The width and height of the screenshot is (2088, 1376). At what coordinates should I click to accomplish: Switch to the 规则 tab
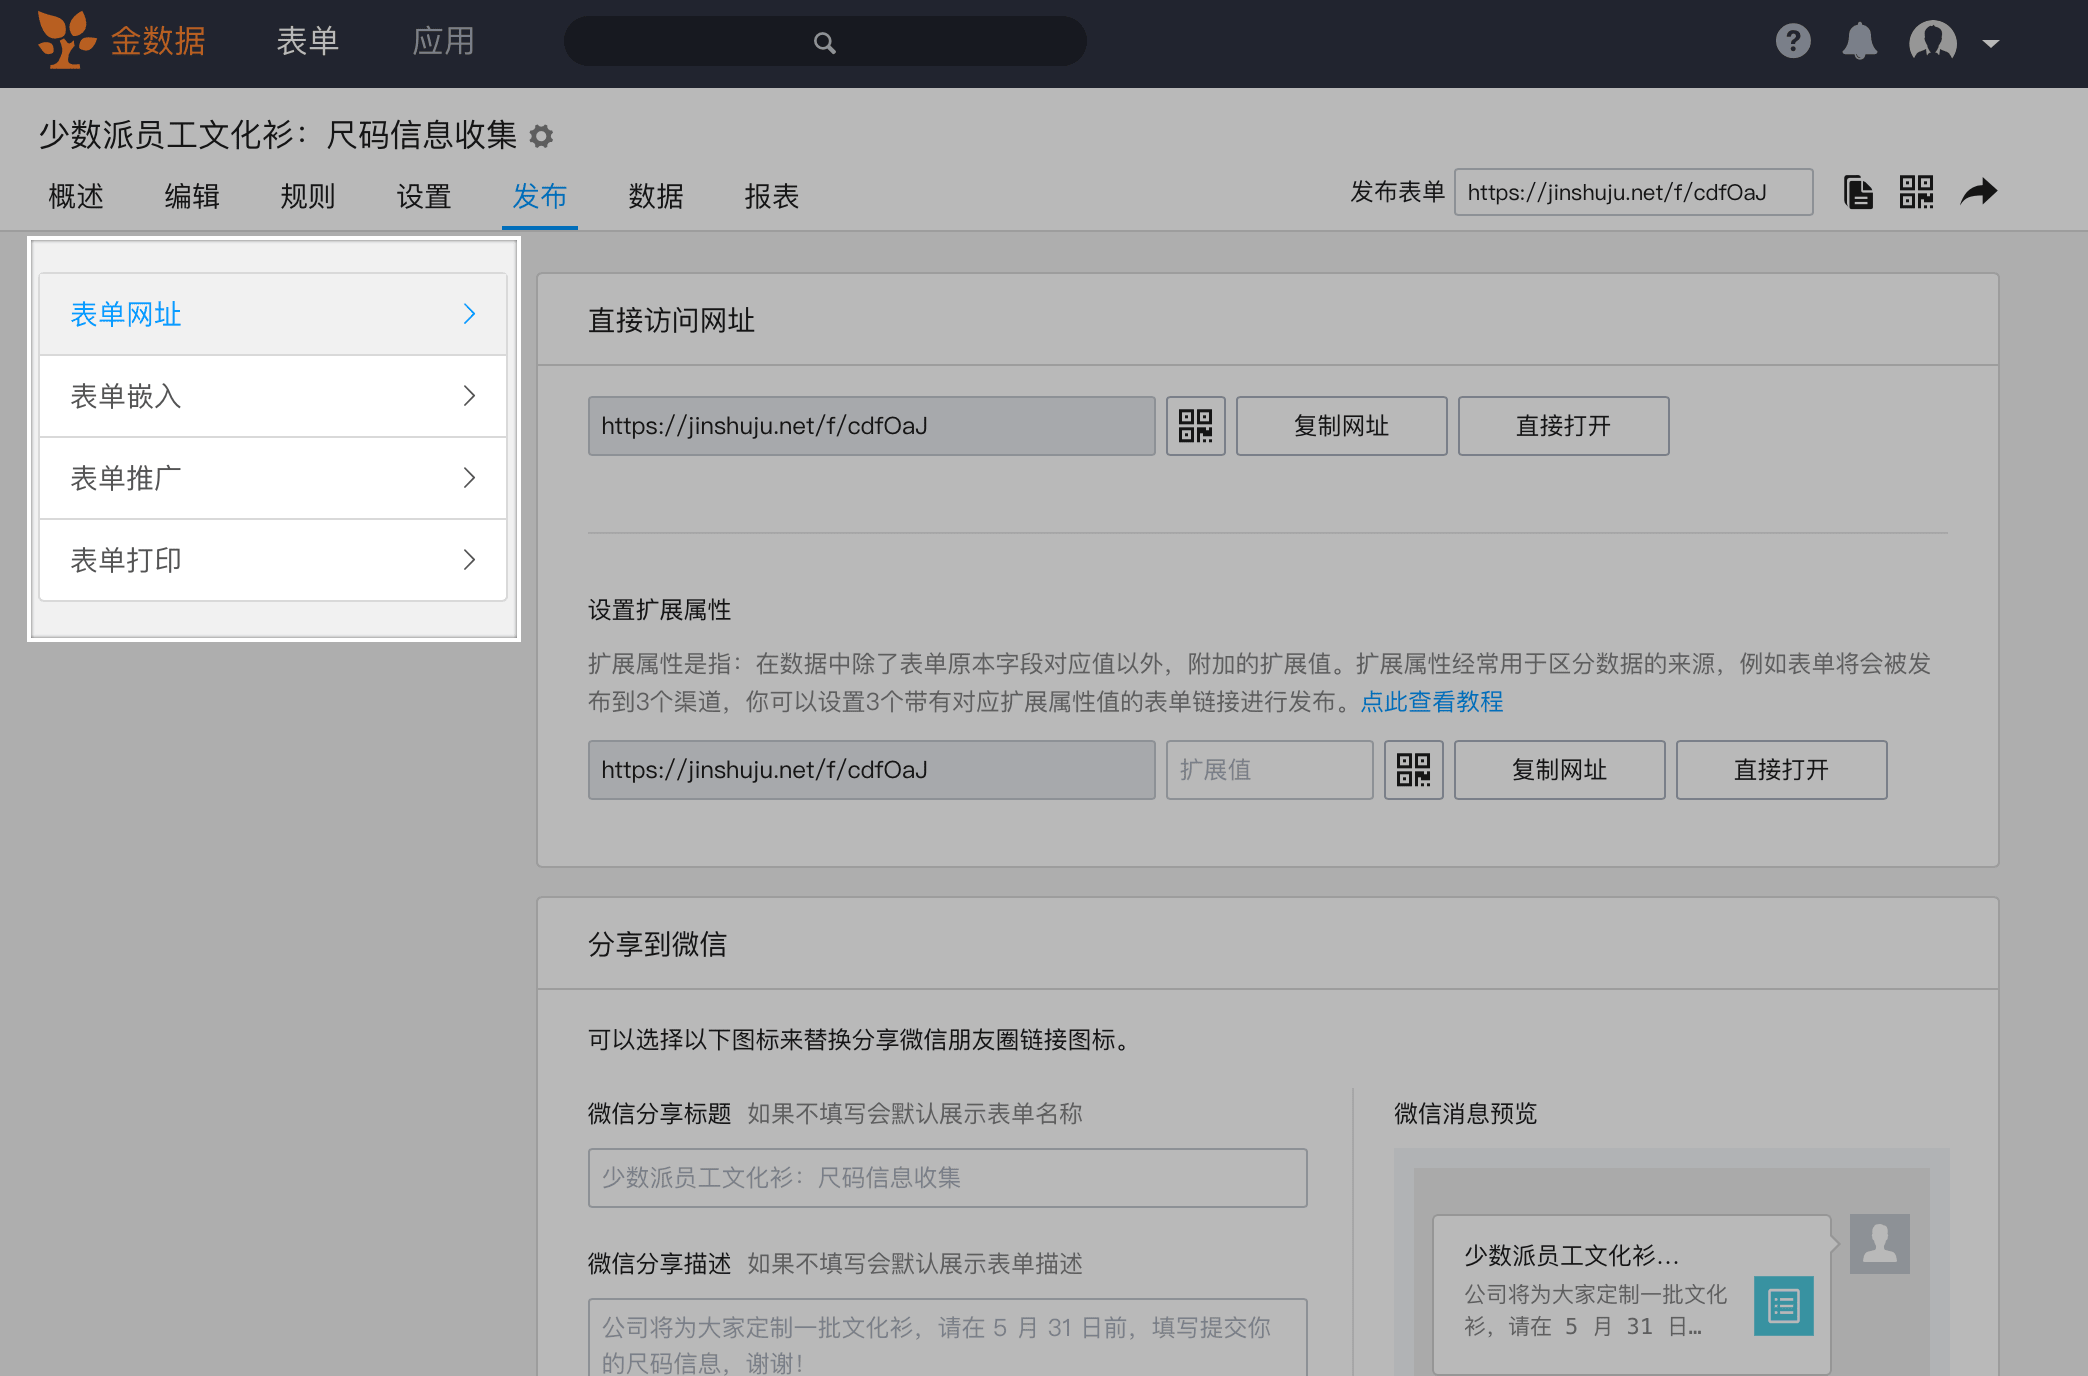click(x=308, y=196)
